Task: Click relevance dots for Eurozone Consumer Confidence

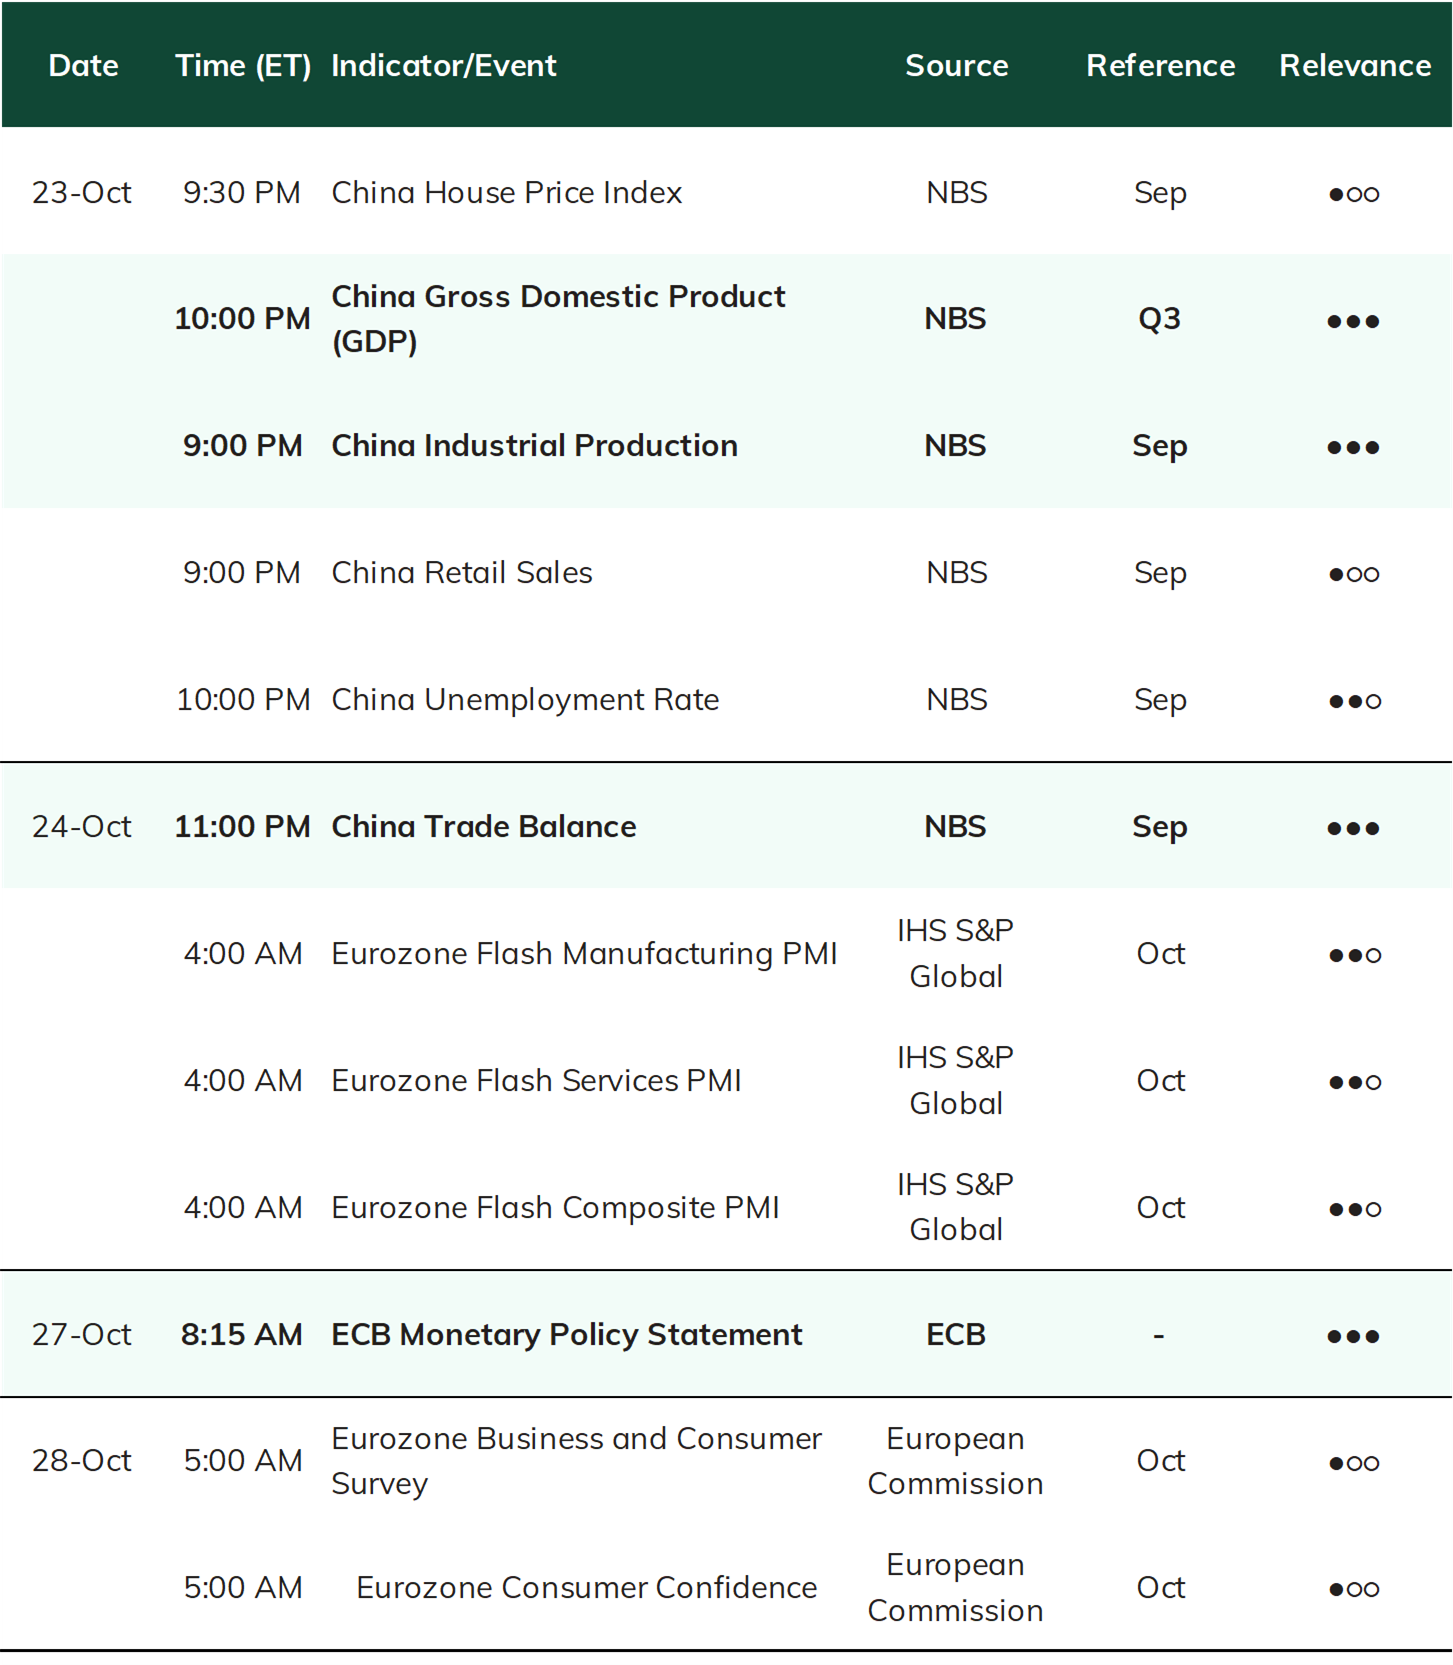Action: (1353, 1589)
